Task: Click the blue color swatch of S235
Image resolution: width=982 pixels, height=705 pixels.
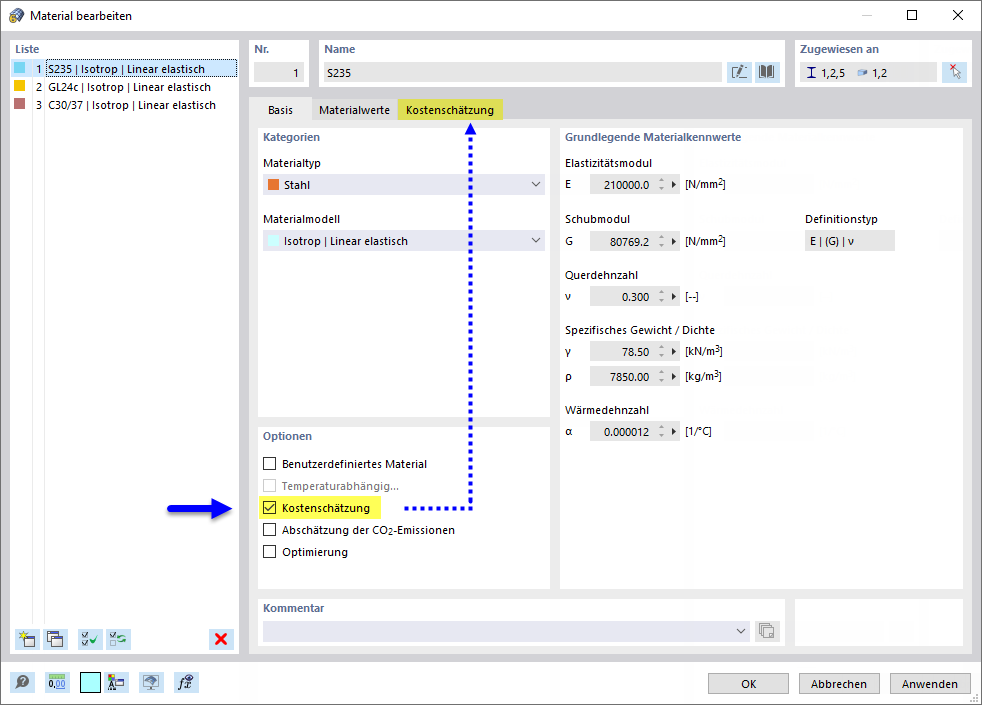Action: [20, 68]
